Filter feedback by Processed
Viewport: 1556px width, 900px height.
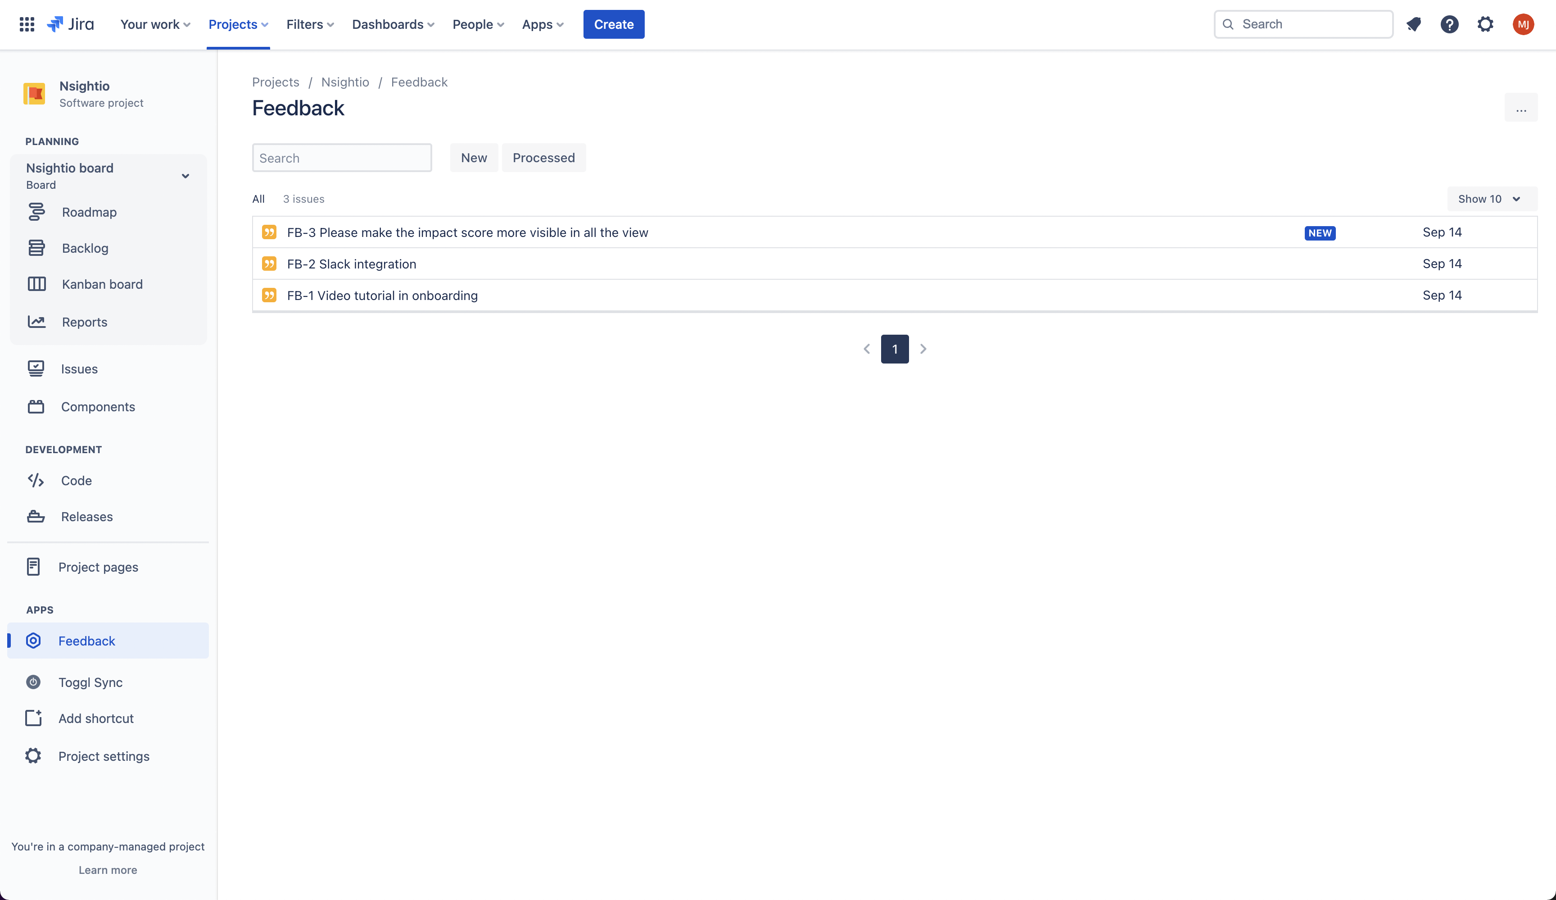pyautogui.click(x=544, y=158)
